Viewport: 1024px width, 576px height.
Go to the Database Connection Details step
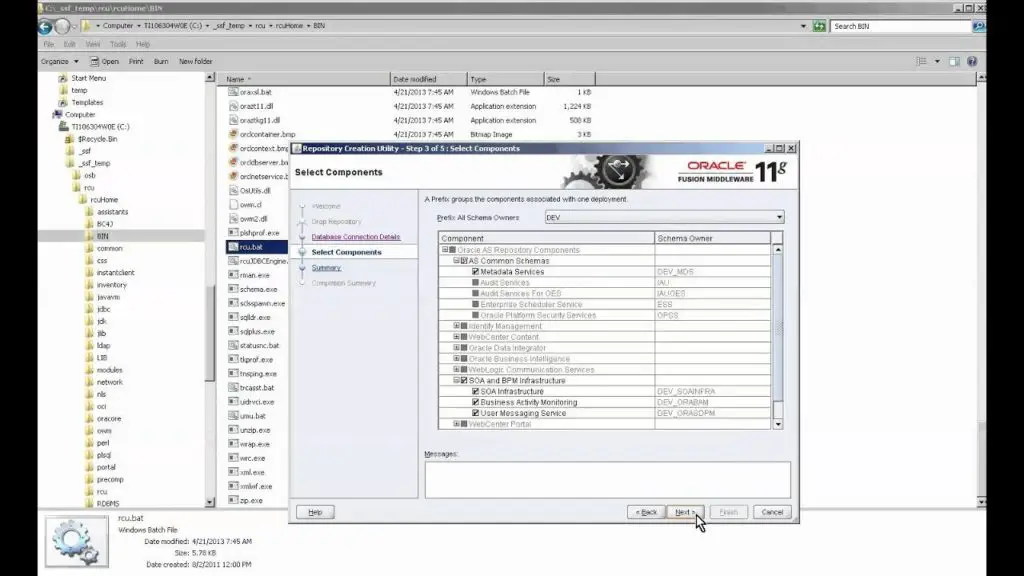[x=356, y=236]
